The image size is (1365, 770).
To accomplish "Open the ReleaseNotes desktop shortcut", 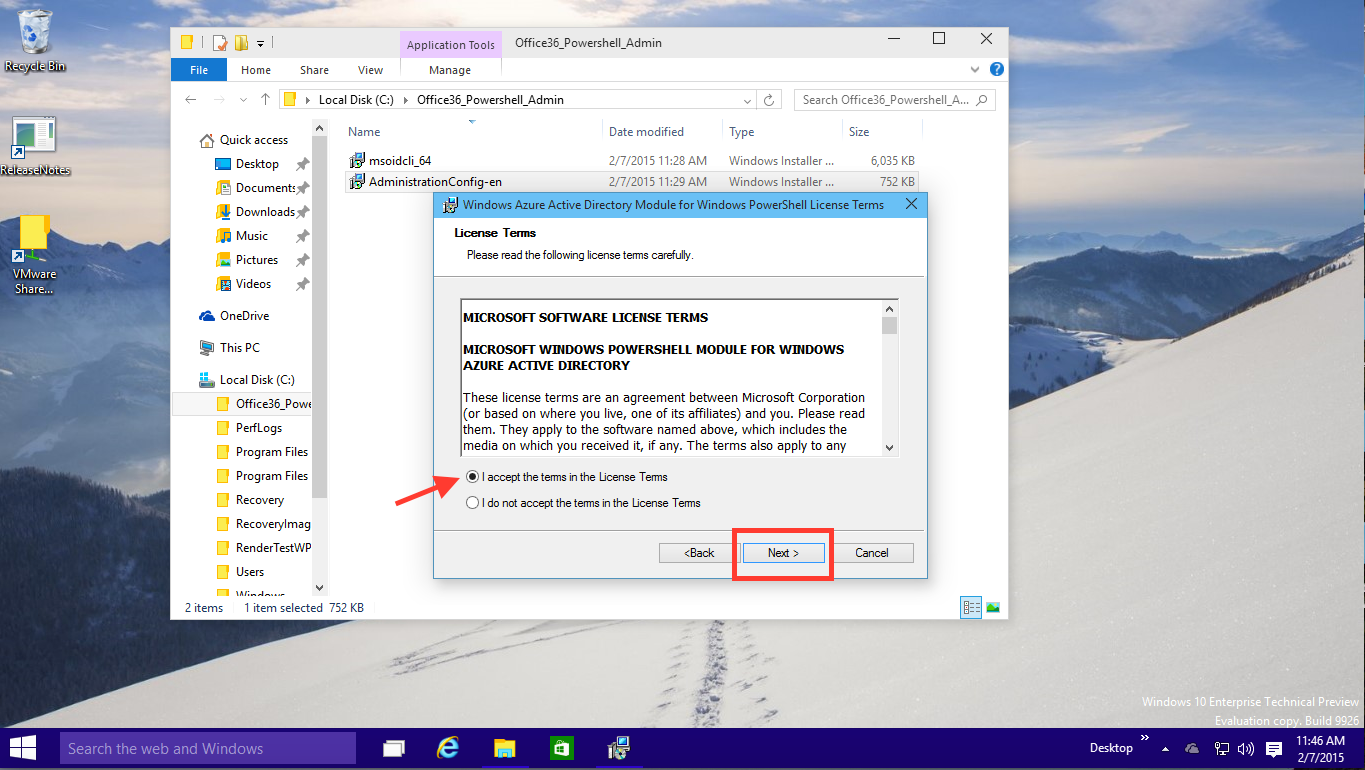I will click(x=35, y=147).
